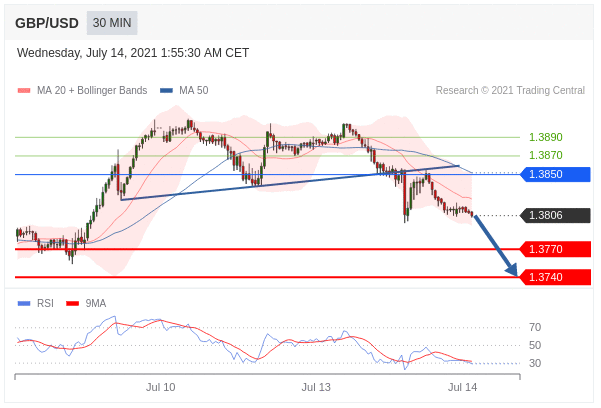Click the Wednesday, July 14, 2021 timestamp

click(x=133, y=53)
